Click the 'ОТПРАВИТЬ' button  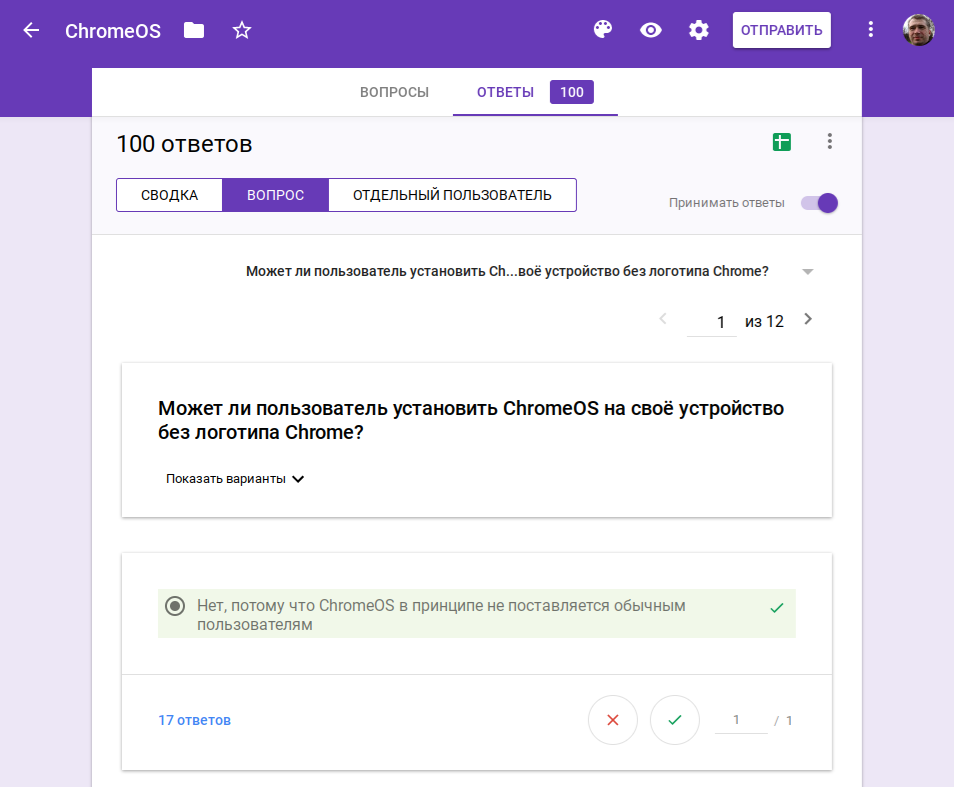(781, 30)
